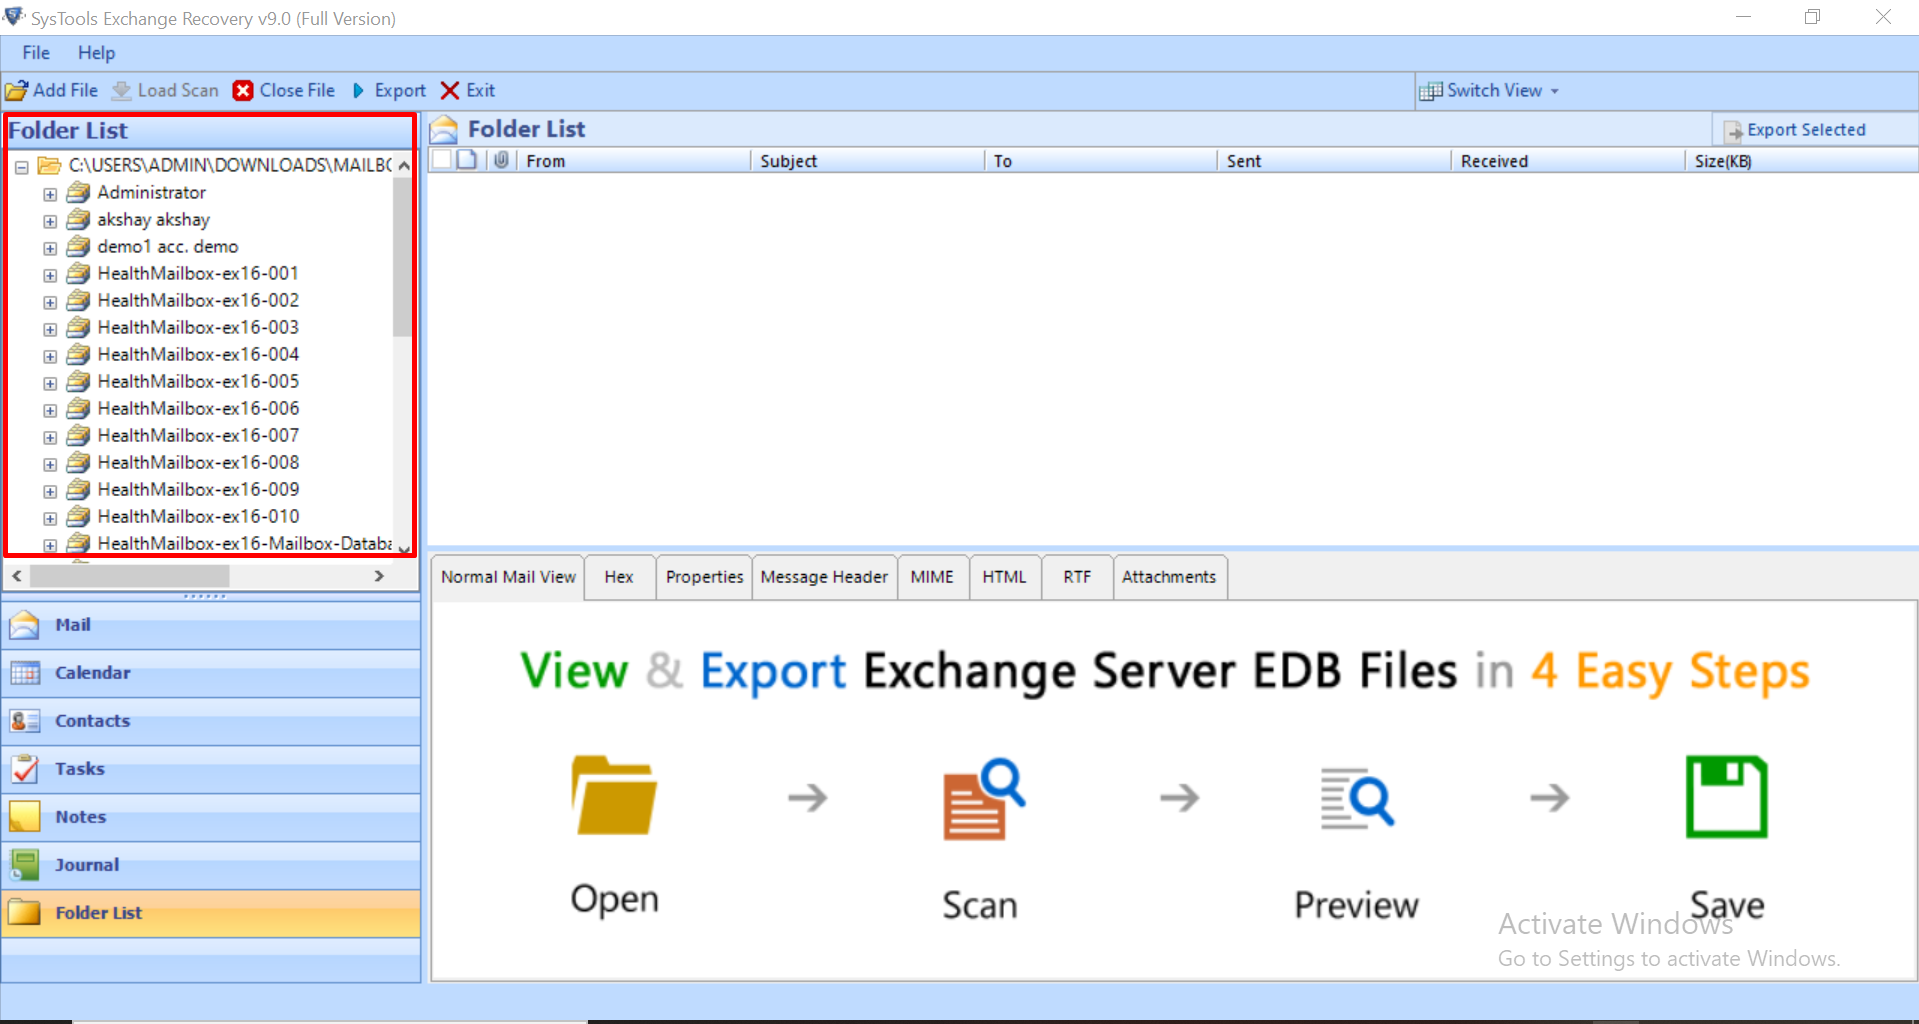Screen dimensions: 1919x1024
Task: Expand HealthMailbox-ex16-002 node
Action: point(50,302)
